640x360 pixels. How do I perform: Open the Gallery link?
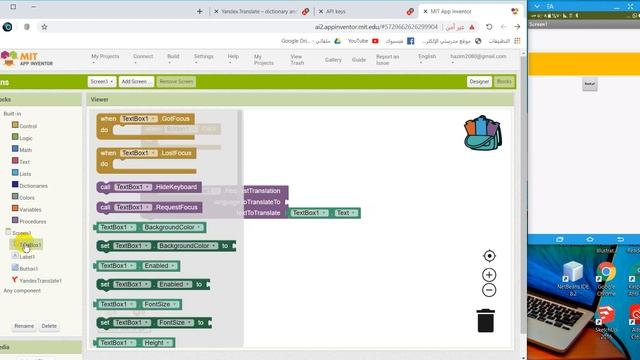coord(333,60)
